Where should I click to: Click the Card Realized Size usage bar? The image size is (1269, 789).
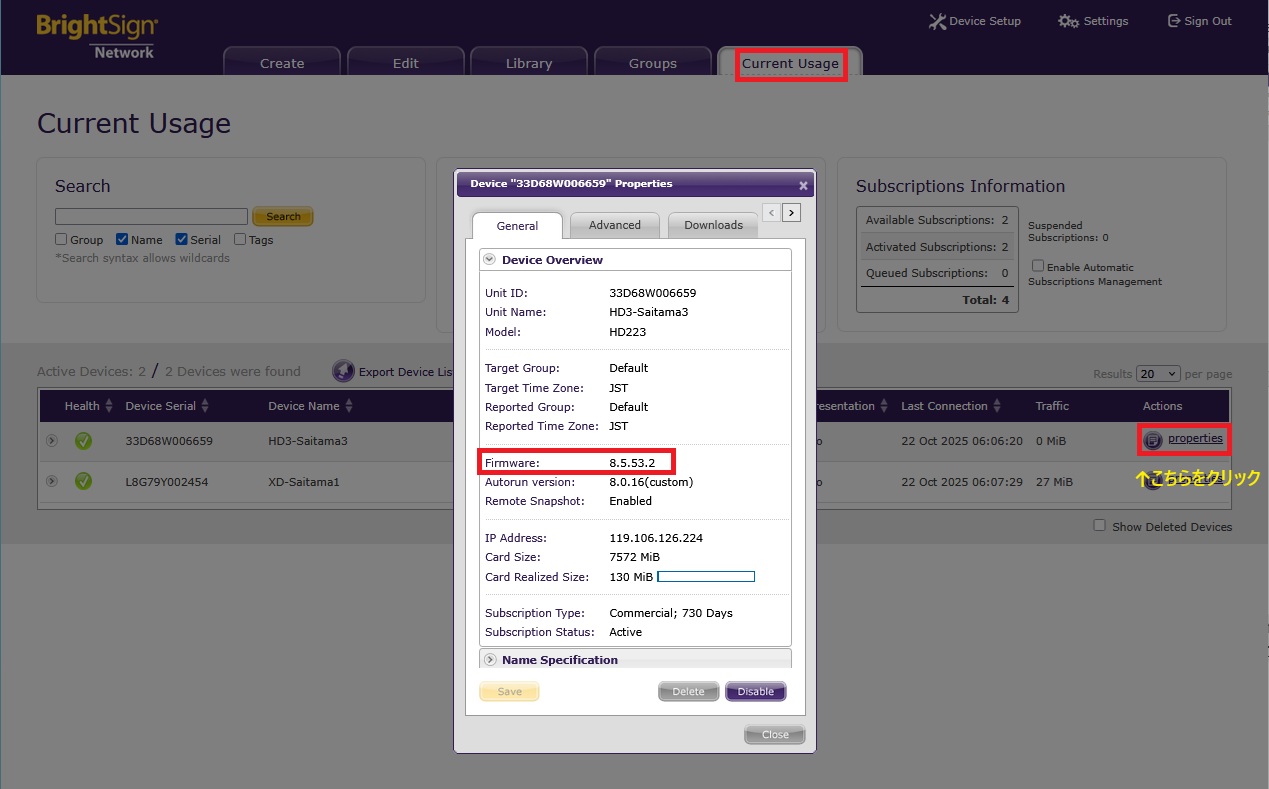706,577
